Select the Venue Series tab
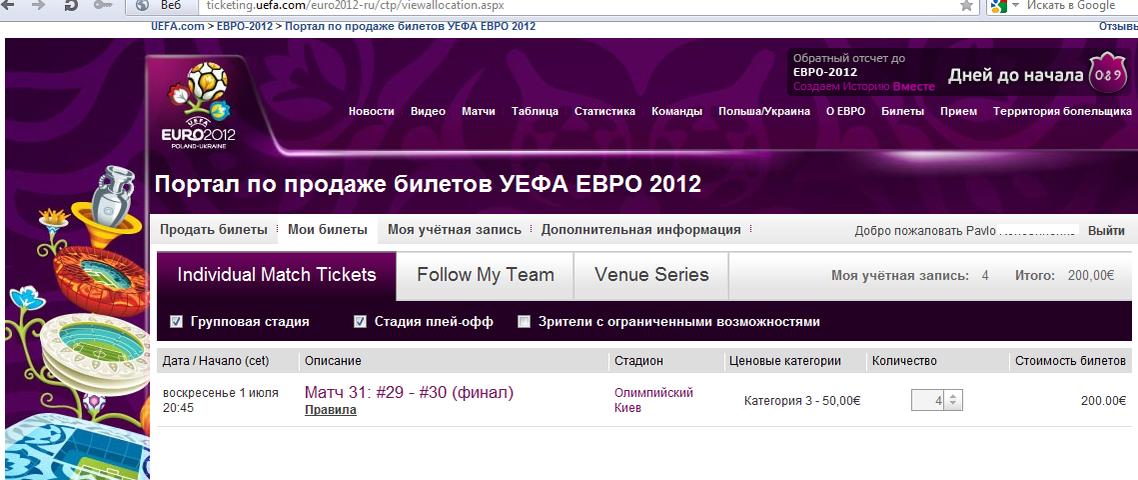This screenshot has width=1138, height=480. tap(651, 275)
